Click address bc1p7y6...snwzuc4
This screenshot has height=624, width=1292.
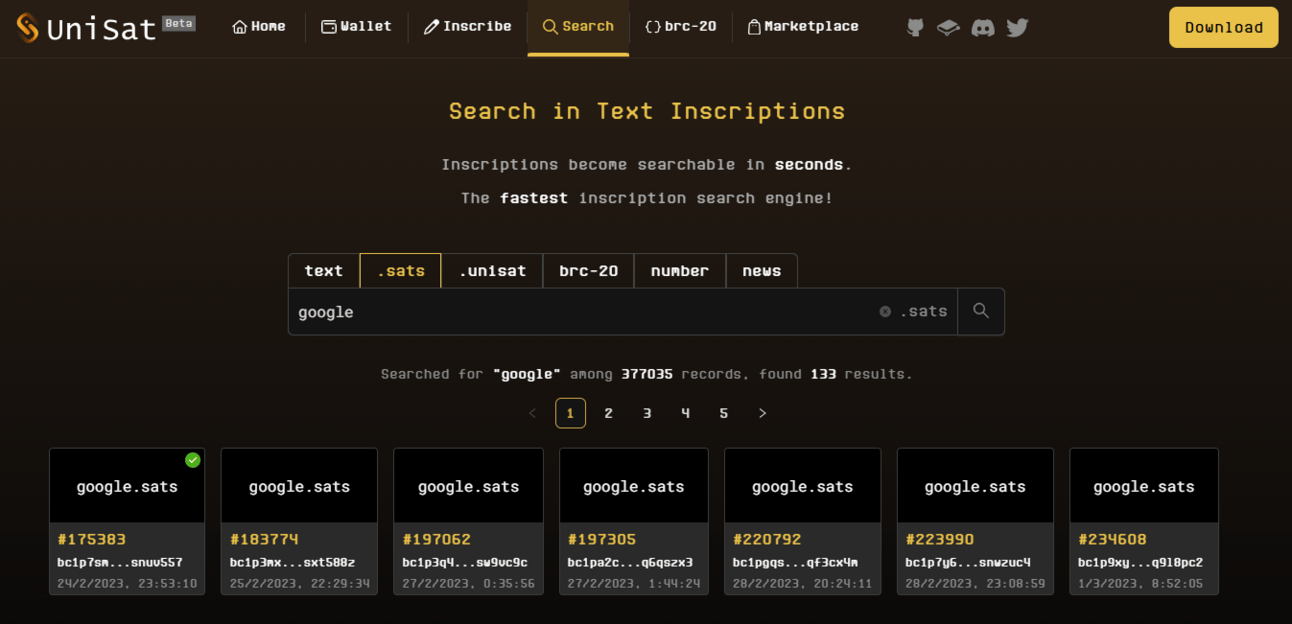[968, 563]
